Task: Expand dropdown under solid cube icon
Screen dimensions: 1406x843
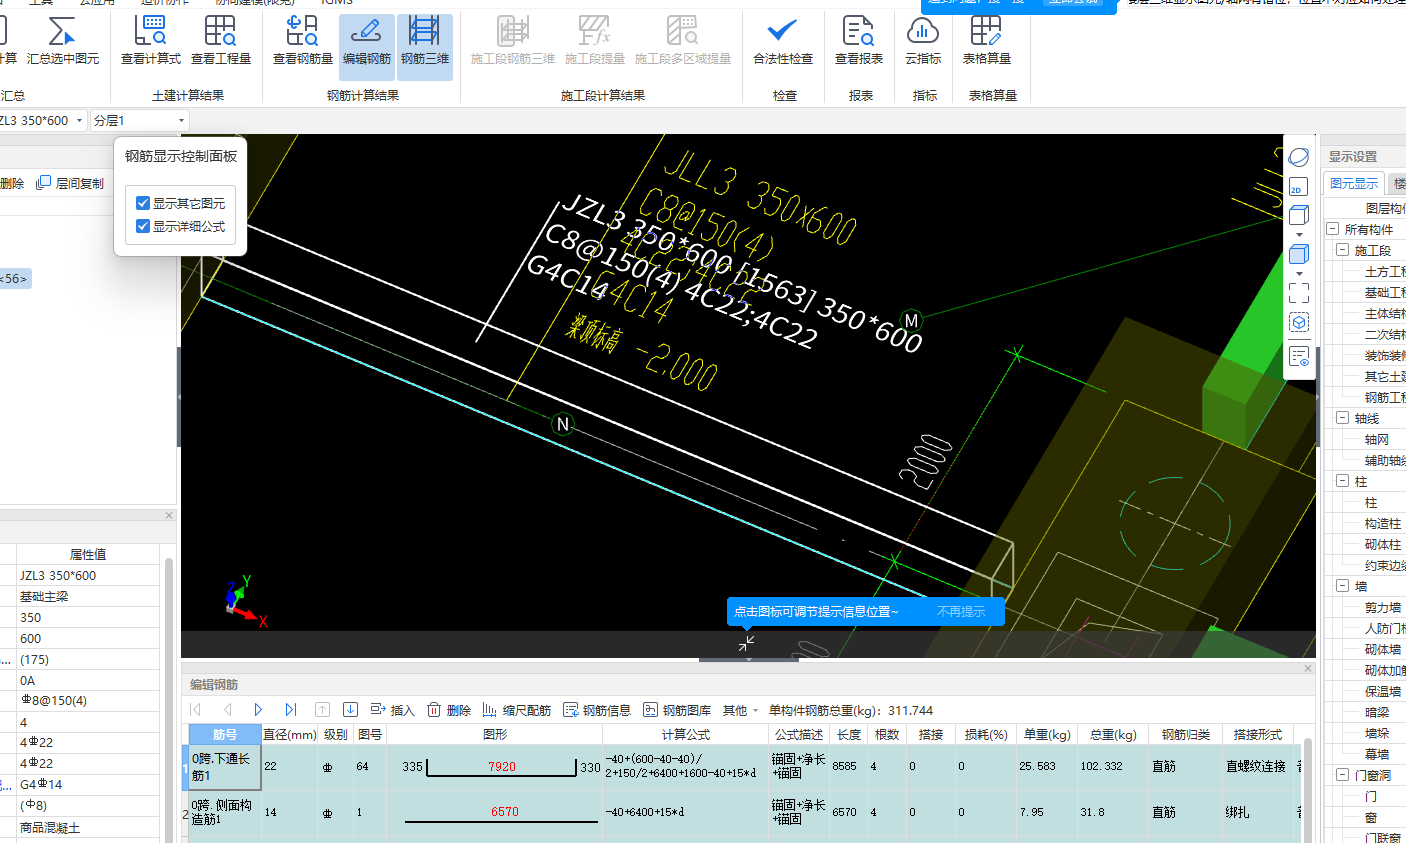Action: coord(1299,273)
